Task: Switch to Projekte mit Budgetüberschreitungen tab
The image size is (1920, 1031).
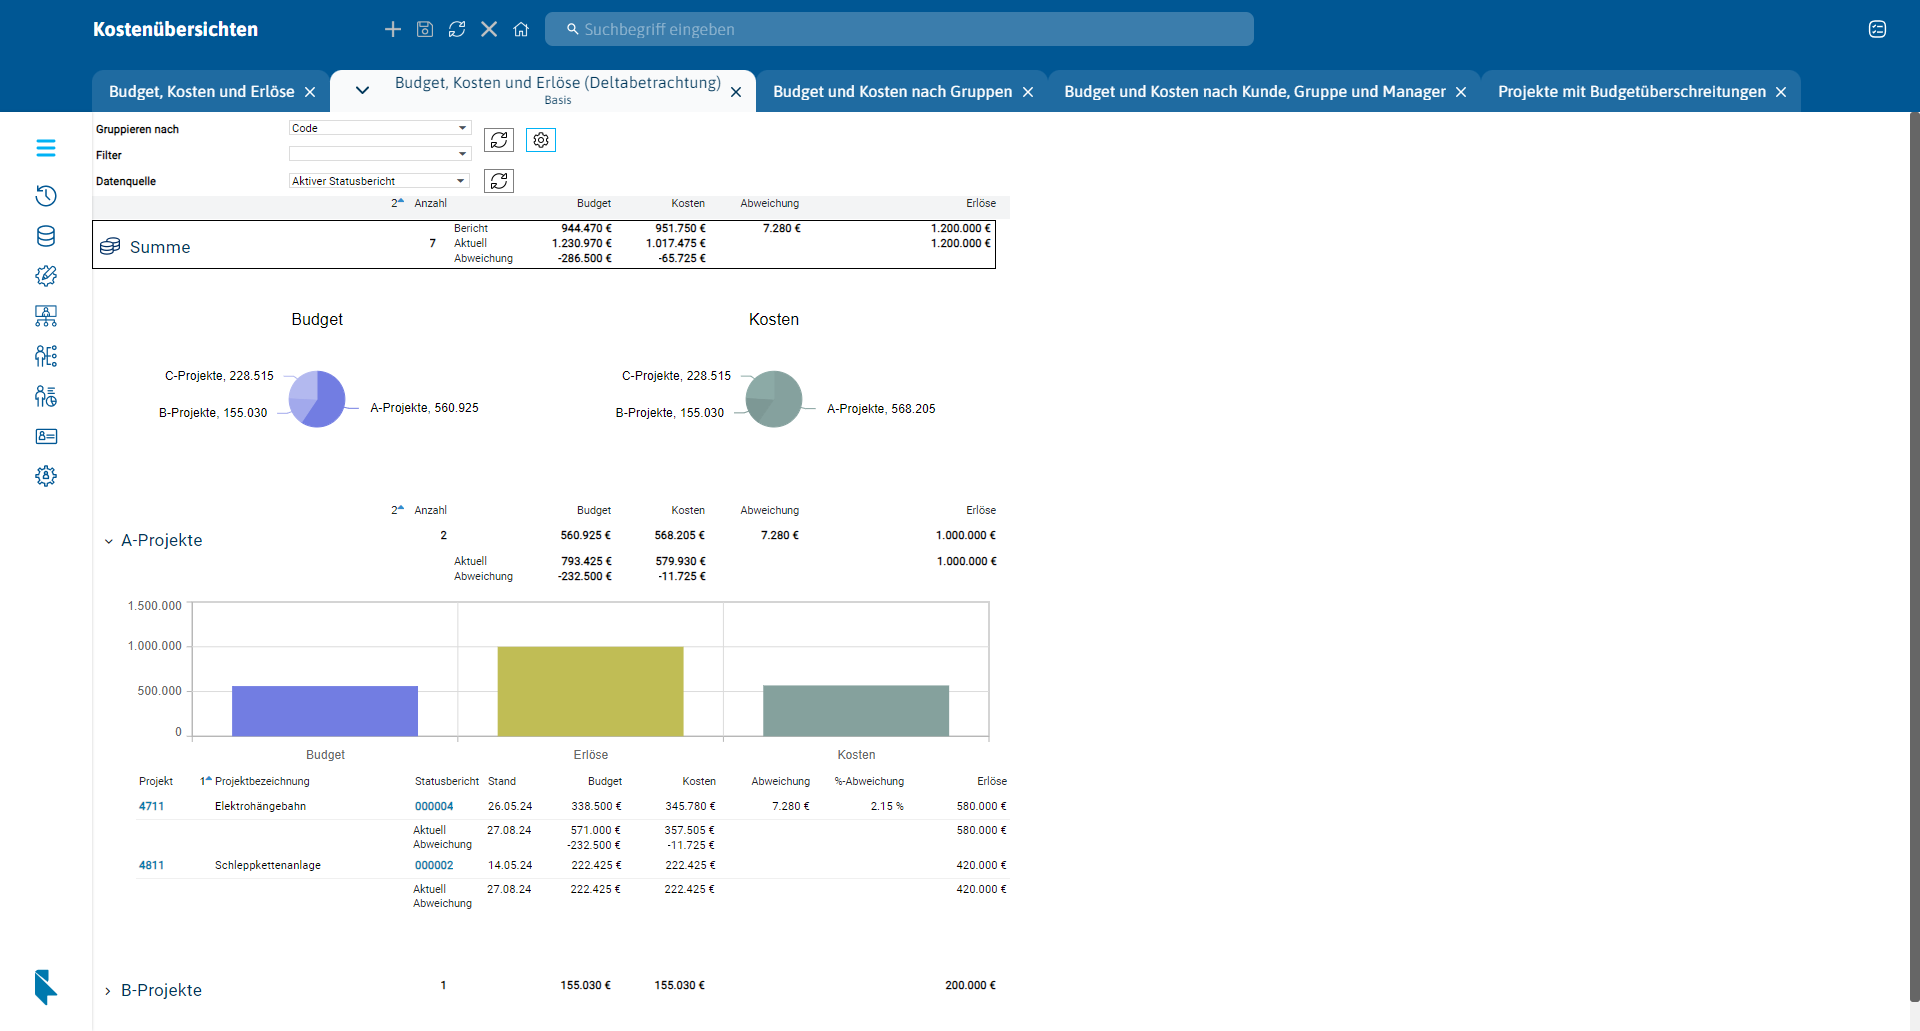Action: [x=1631, y=92]
